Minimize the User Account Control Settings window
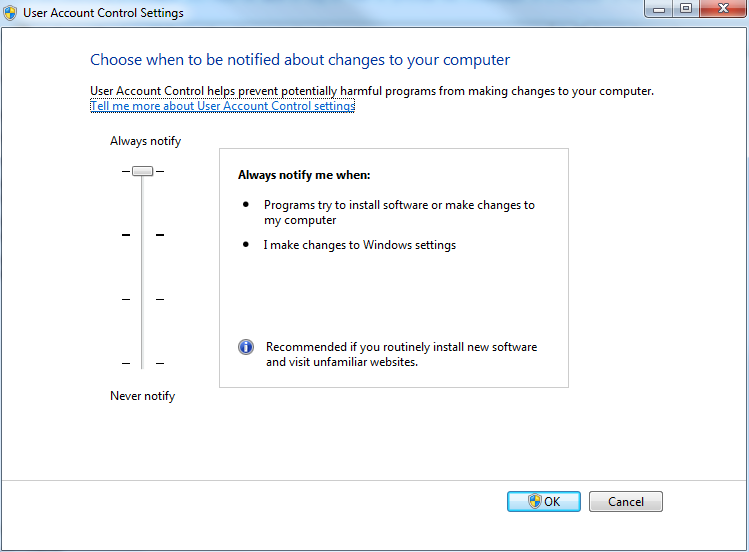 [x=659, y=9]
